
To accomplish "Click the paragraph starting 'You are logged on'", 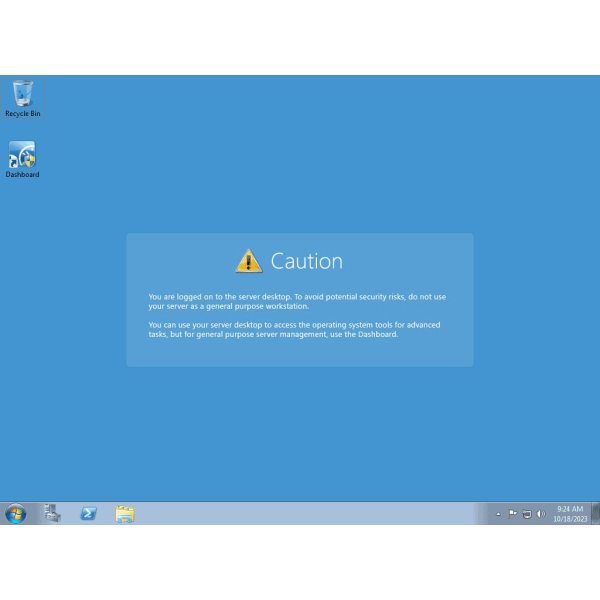I will click(x=297, y=302).
